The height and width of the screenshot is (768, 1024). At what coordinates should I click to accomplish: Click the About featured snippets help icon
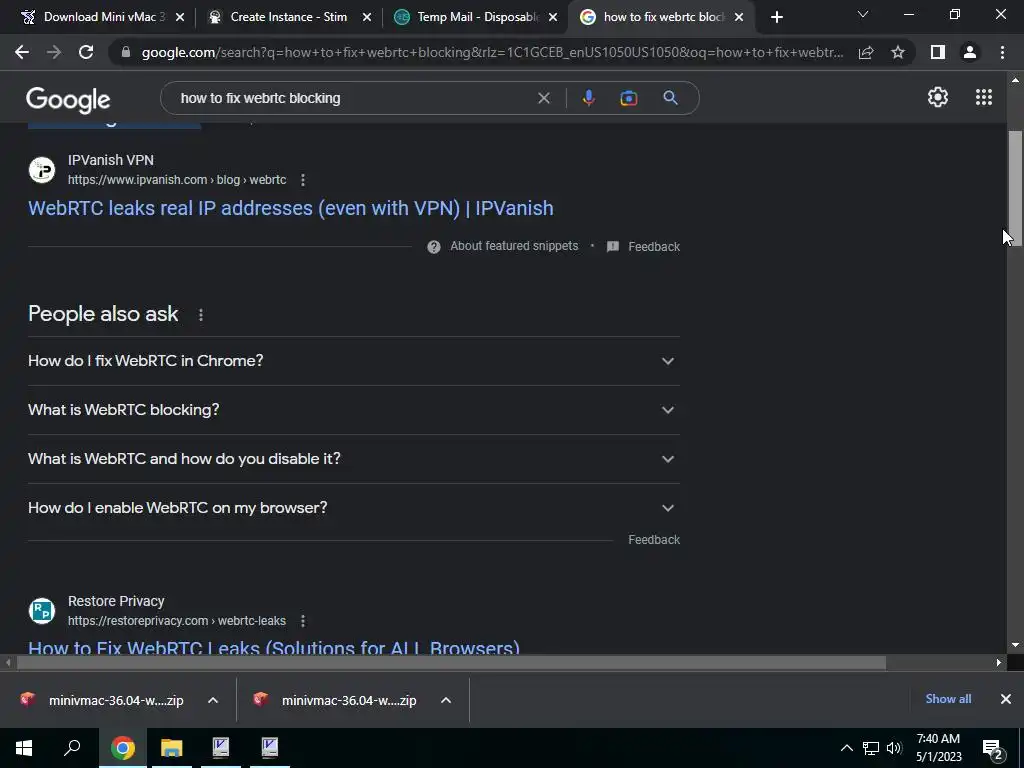click(x=434, y=247)
